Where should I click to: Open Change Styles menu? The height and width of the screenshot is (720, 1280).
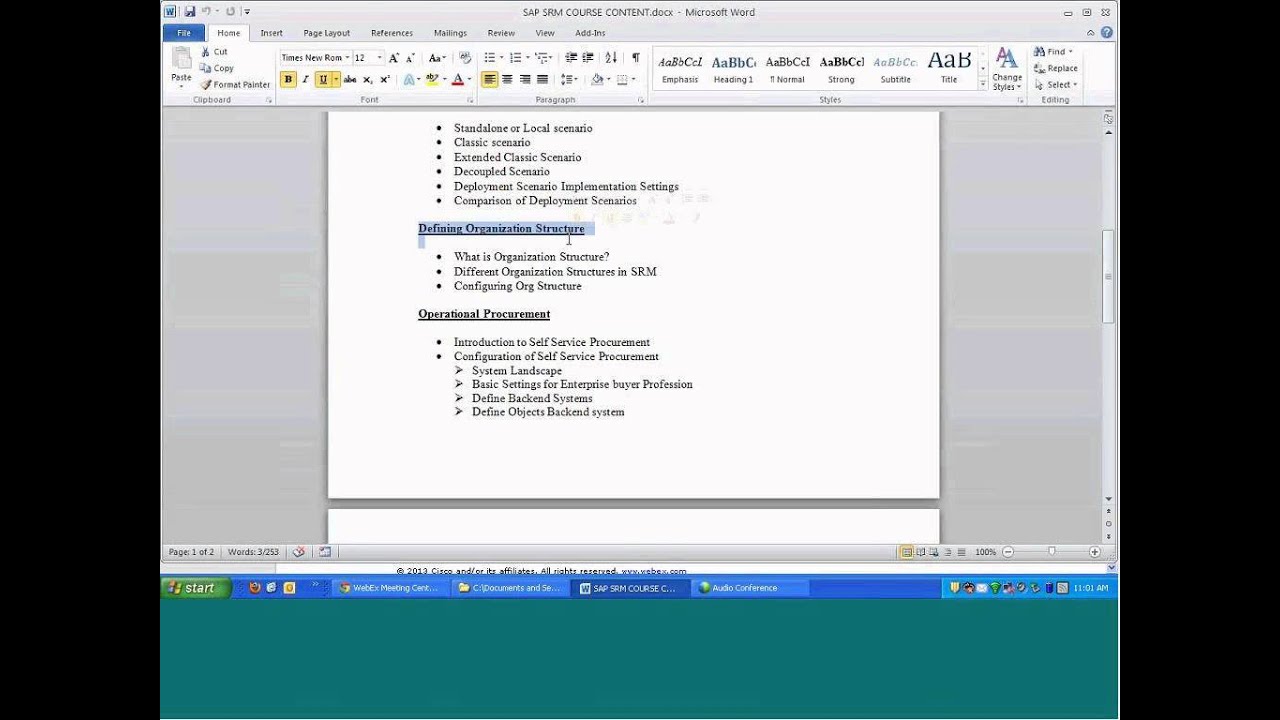[x=1007, y=68]
